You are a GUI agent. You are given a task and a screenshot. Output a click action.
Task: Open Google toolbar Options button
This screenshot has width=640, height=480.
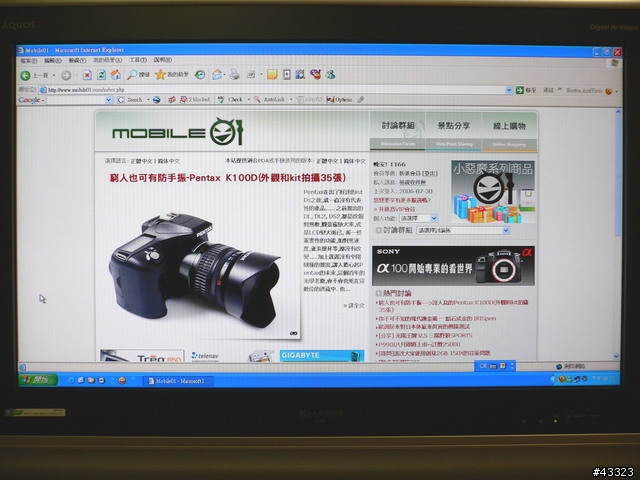click(x=340, y=100)
